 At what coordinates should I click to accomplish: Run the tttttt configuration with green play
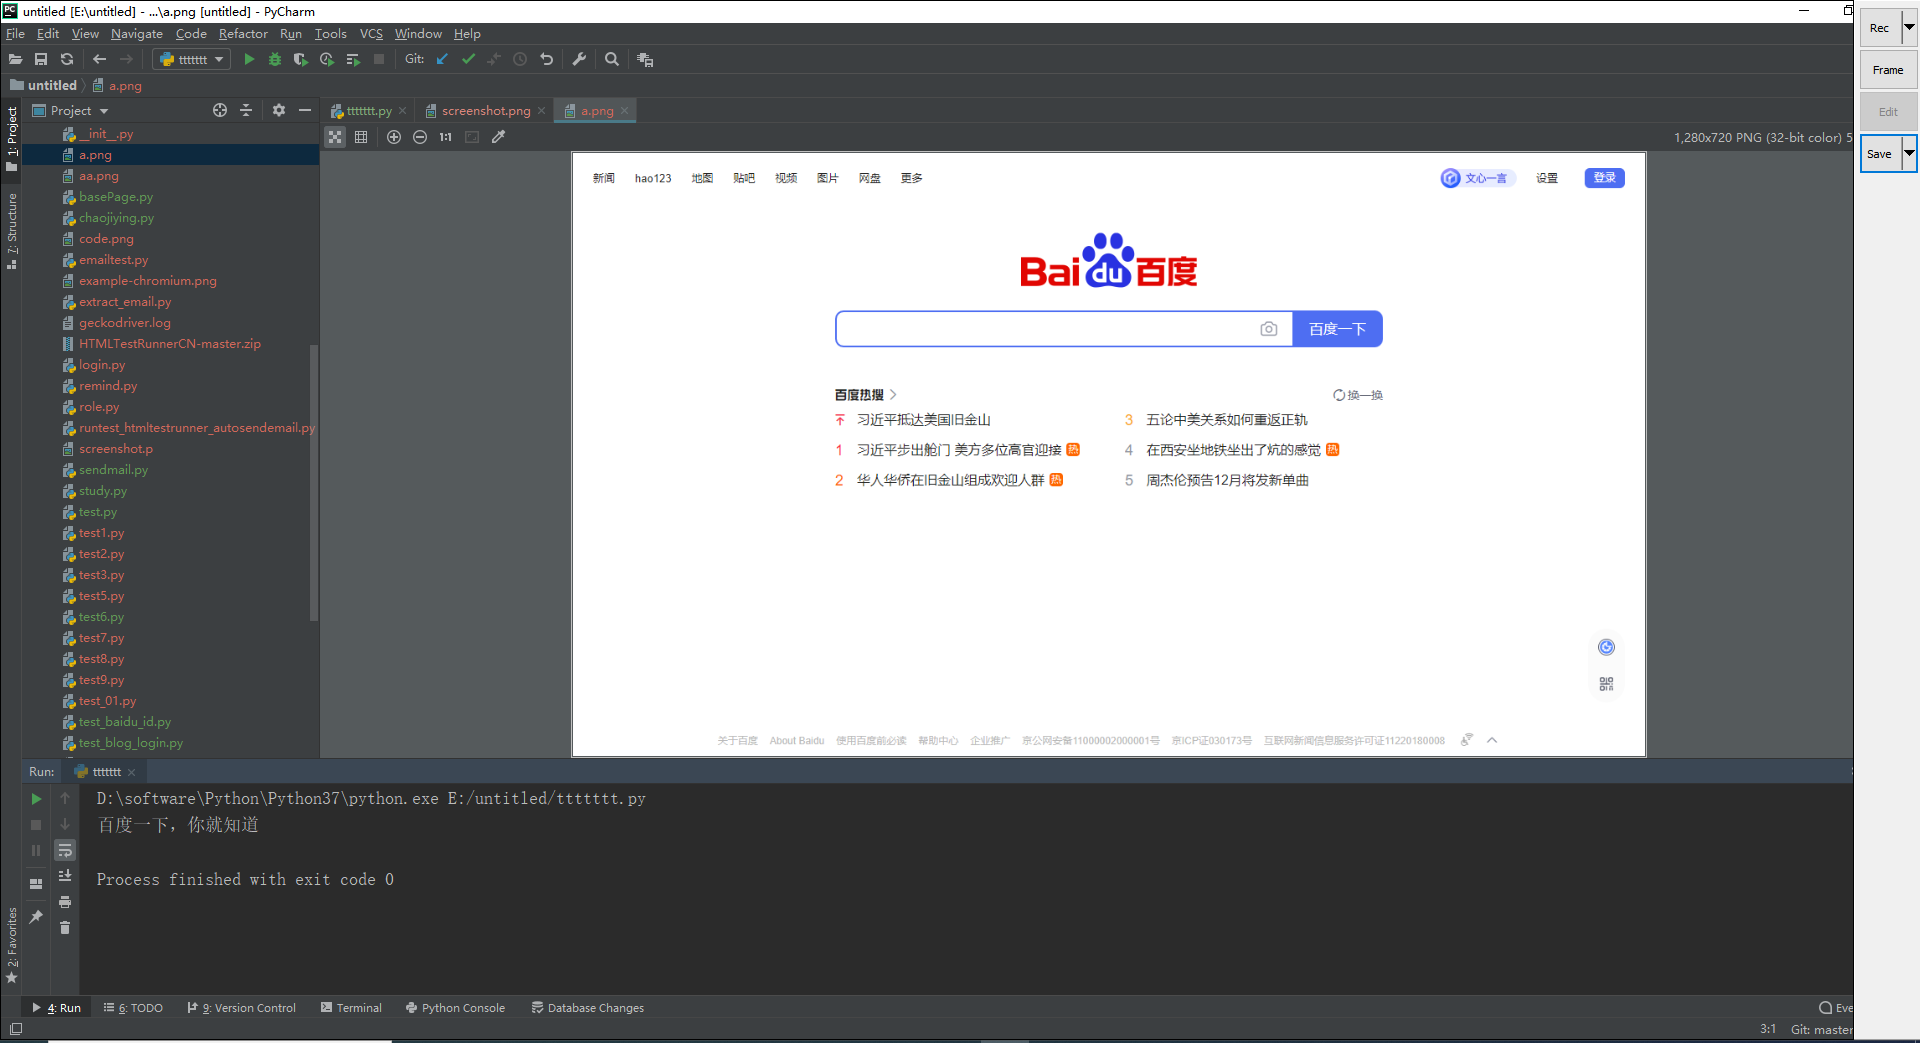coord(249,60)
